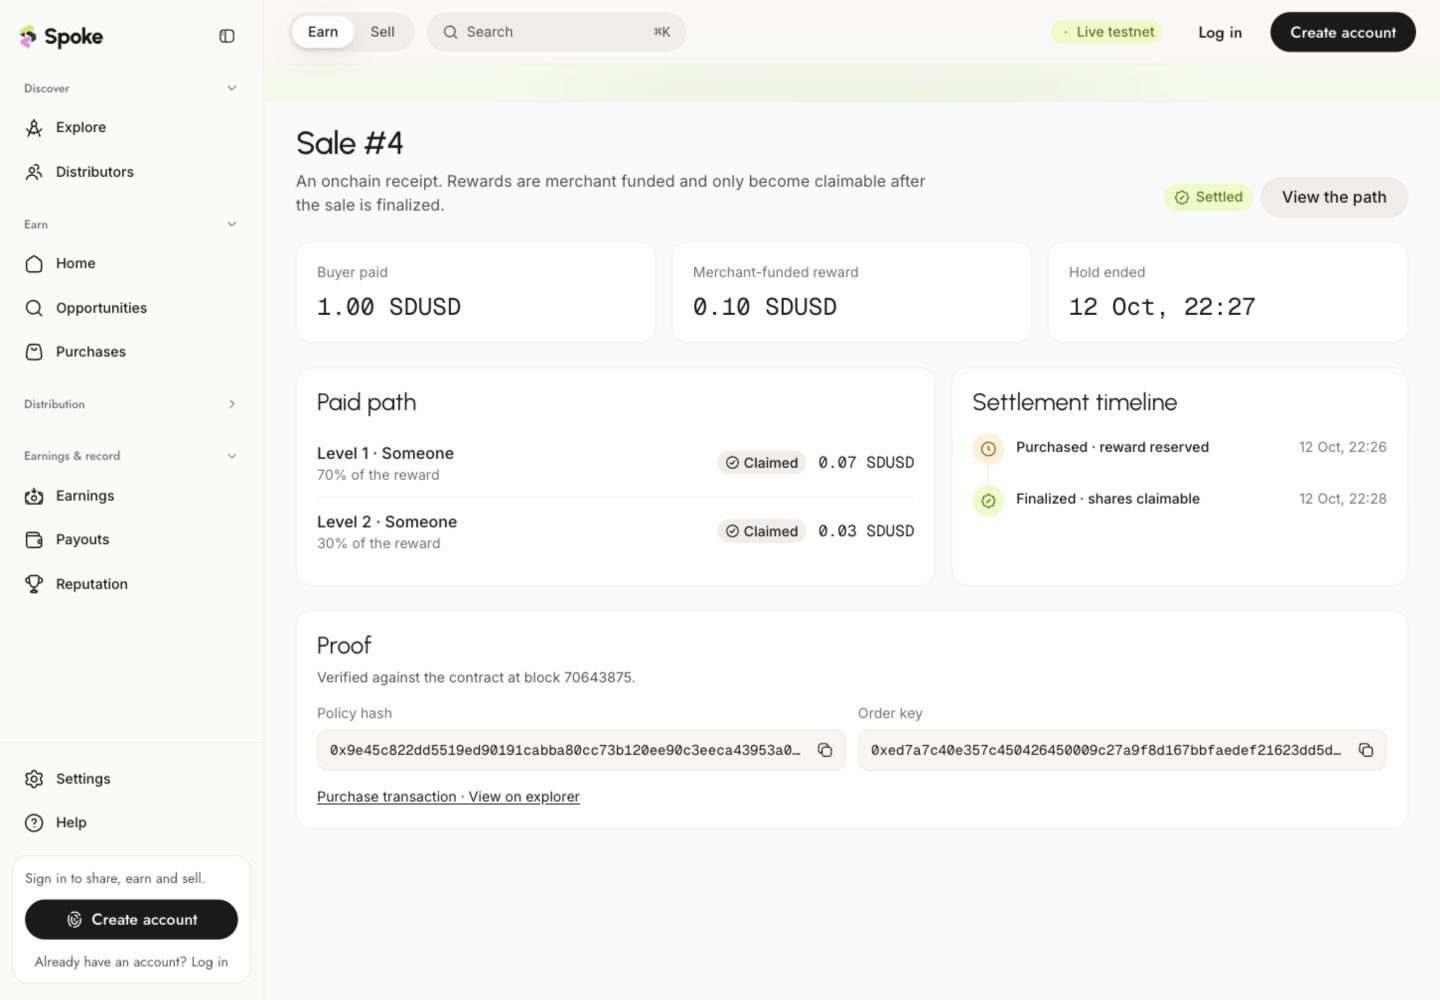Image resolution: width=1440 pixels, height=1000 pixels.
Task: Click the Level 2 Claimed badge
Action: tap(762, 531)
